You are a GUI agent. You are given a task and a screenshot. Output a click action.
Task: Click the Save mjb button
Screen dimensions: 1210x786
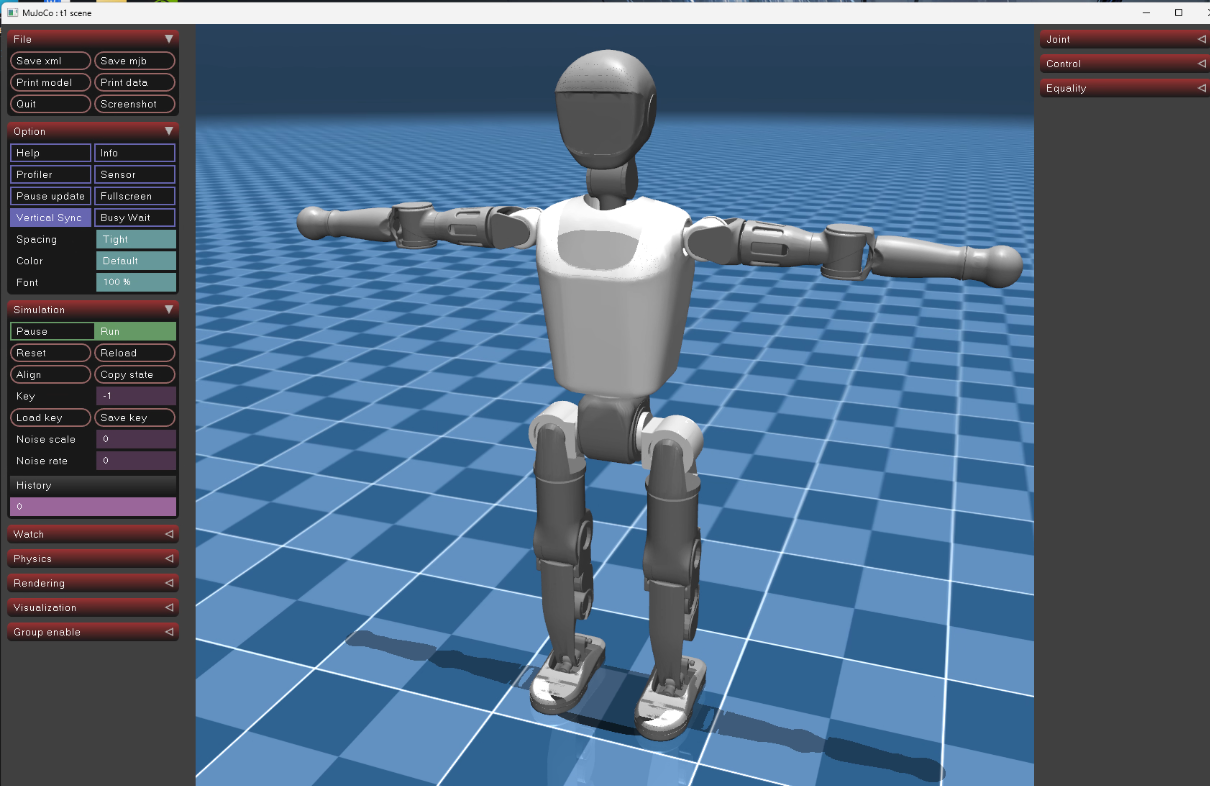point(135,61)
